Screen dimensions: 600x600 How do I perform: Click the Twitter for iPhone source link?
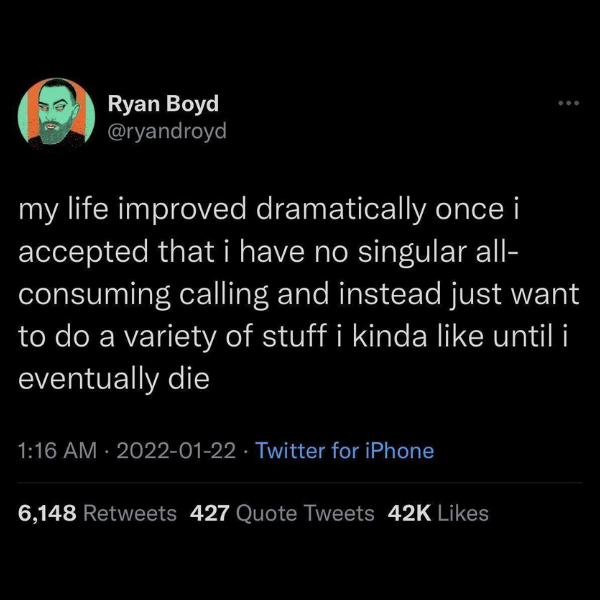pyautogui.click(x=344, y=450)
